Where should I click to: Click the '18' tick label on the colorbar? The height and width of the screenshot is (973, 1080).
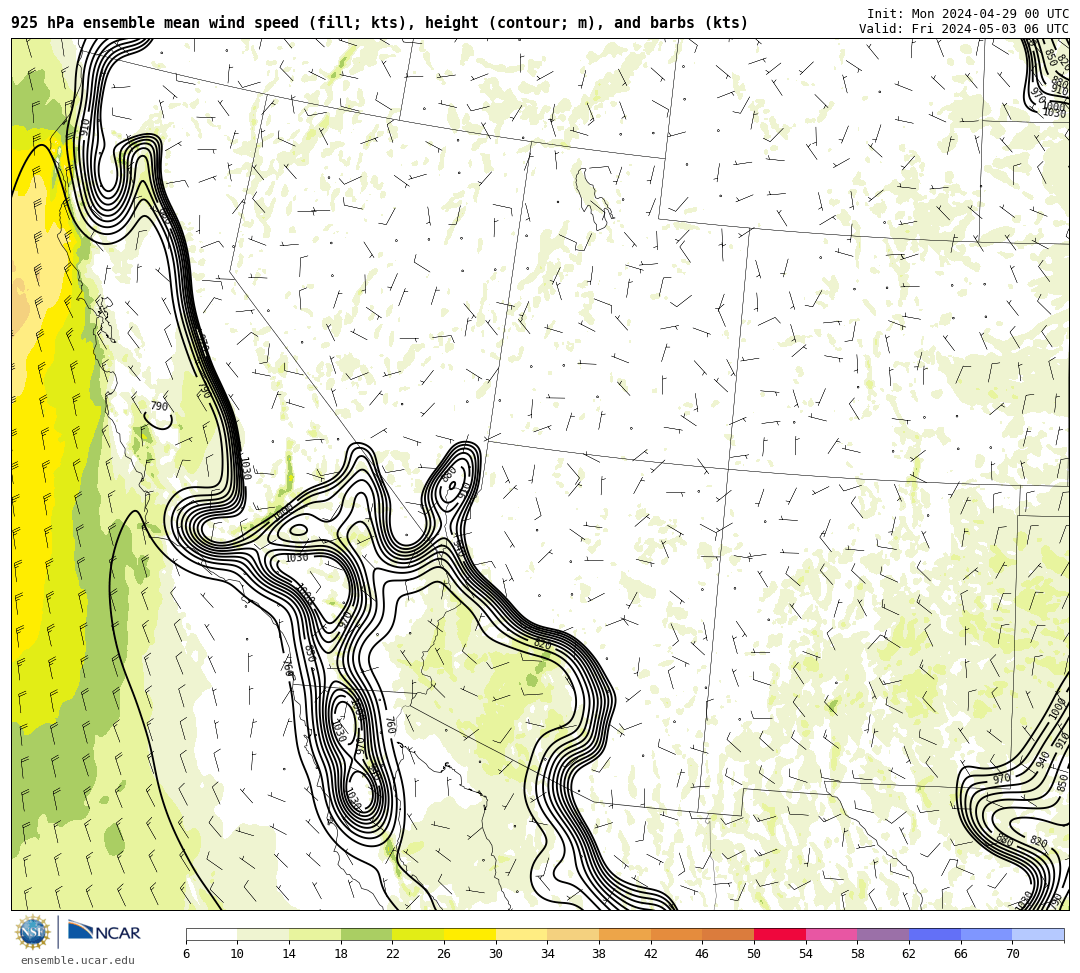[x=341, y=954]
